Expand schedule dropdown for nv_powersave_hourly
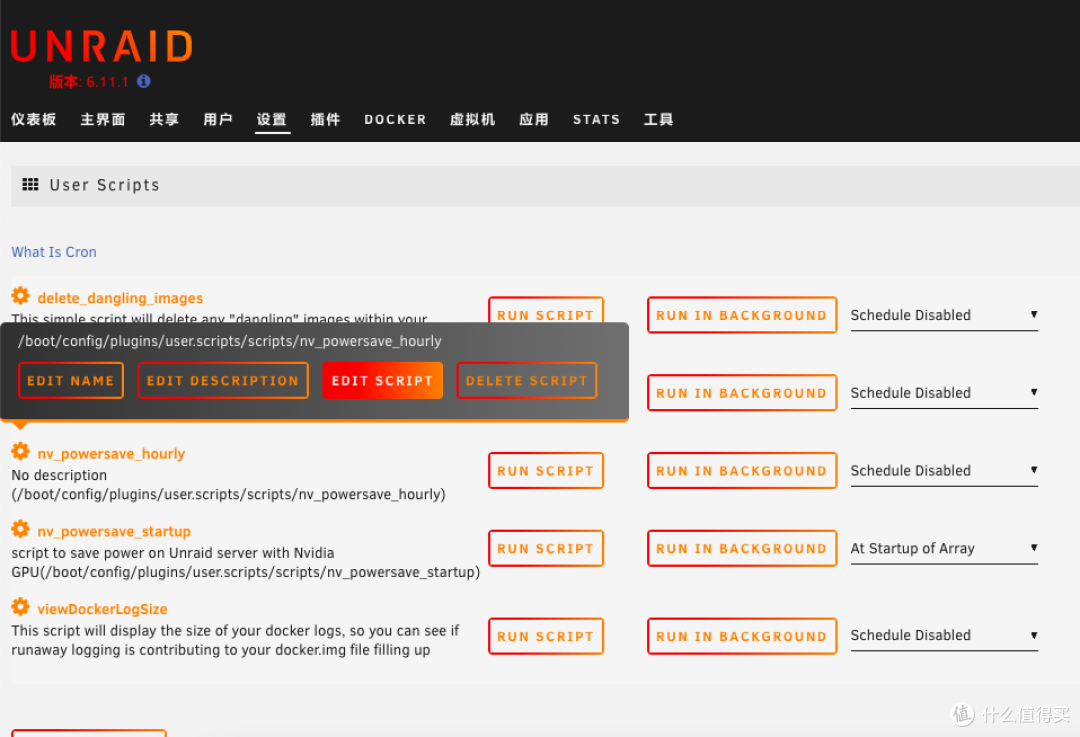The width and height of the screenshot is (1080, 737). [x=943, y=471]
